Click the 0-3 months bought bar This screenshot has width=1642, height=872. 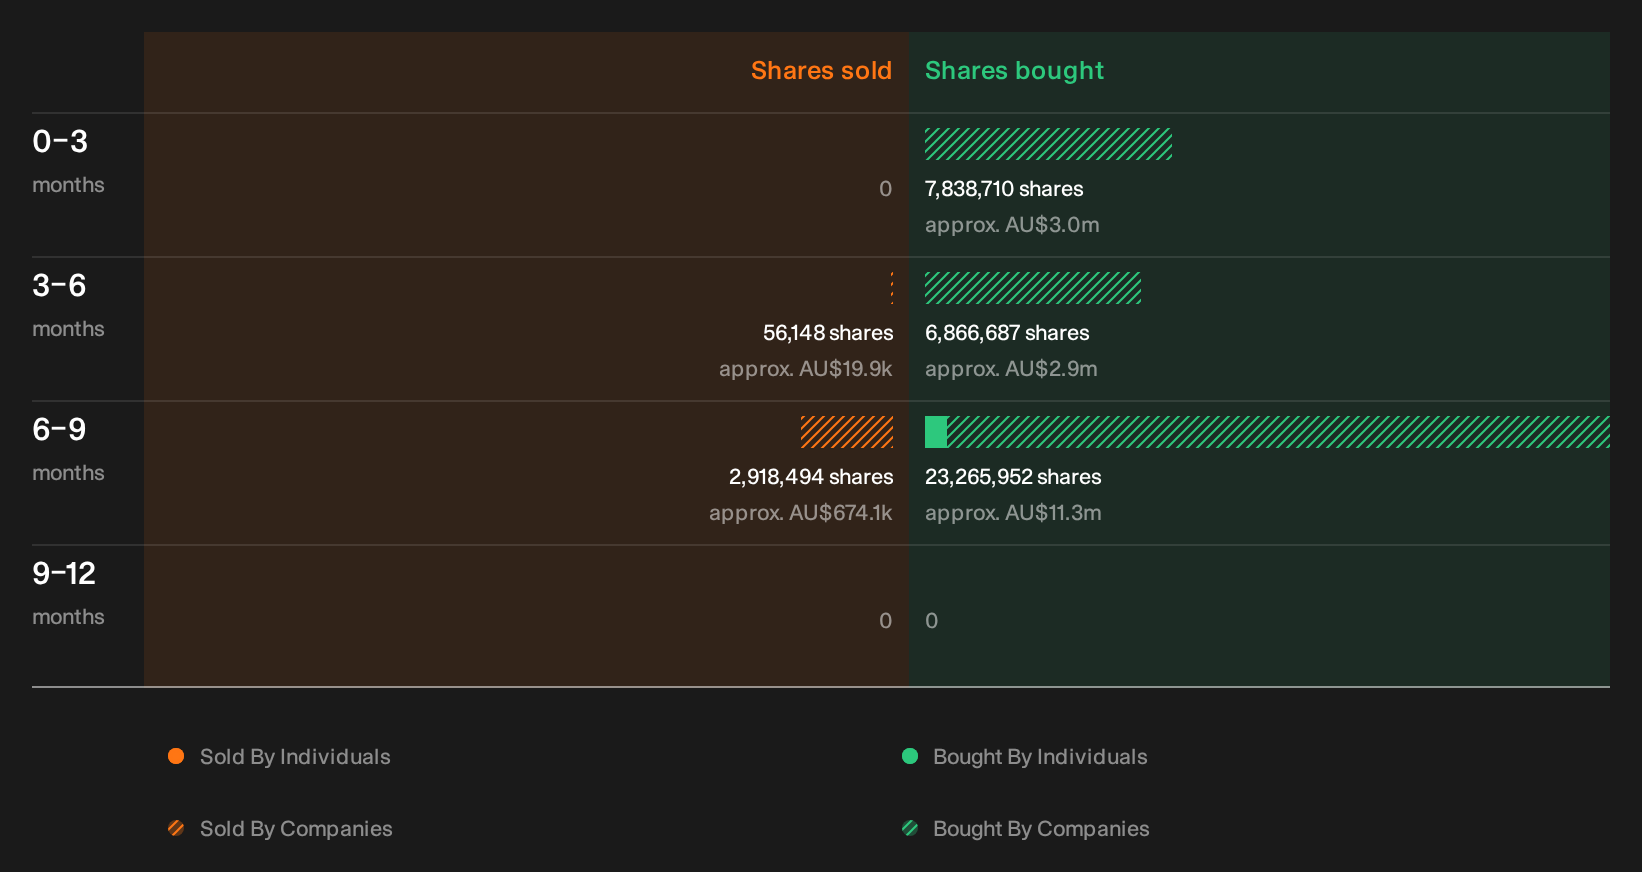[x=1048, y=144]
